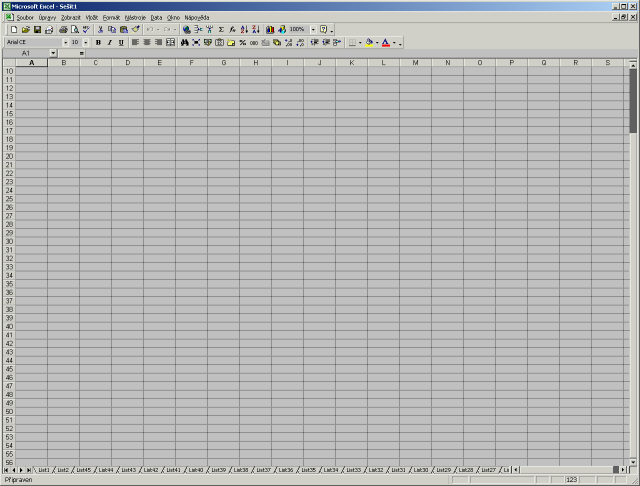Image resolution: width=640 pixels, height=486 pixels.
Task: Open the font name dropdown Arial CE
Action: [x=64, y=43]
